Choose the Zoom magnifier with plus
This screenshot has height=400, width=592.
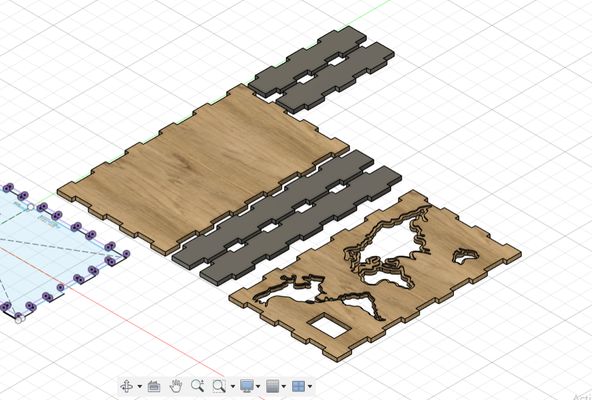point(197,386)
